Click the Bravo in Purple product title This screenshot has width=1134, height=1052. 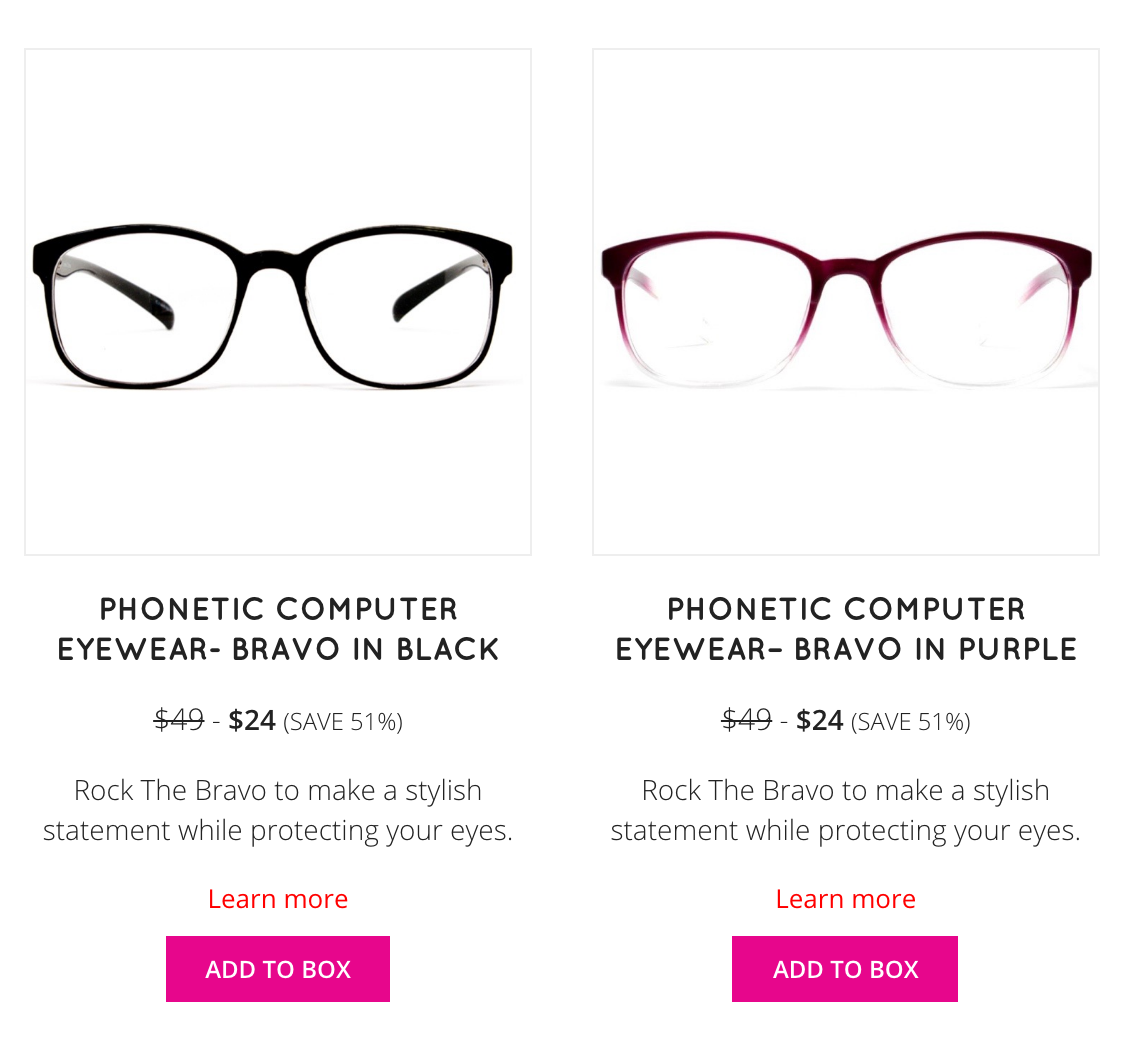(845, 629)
